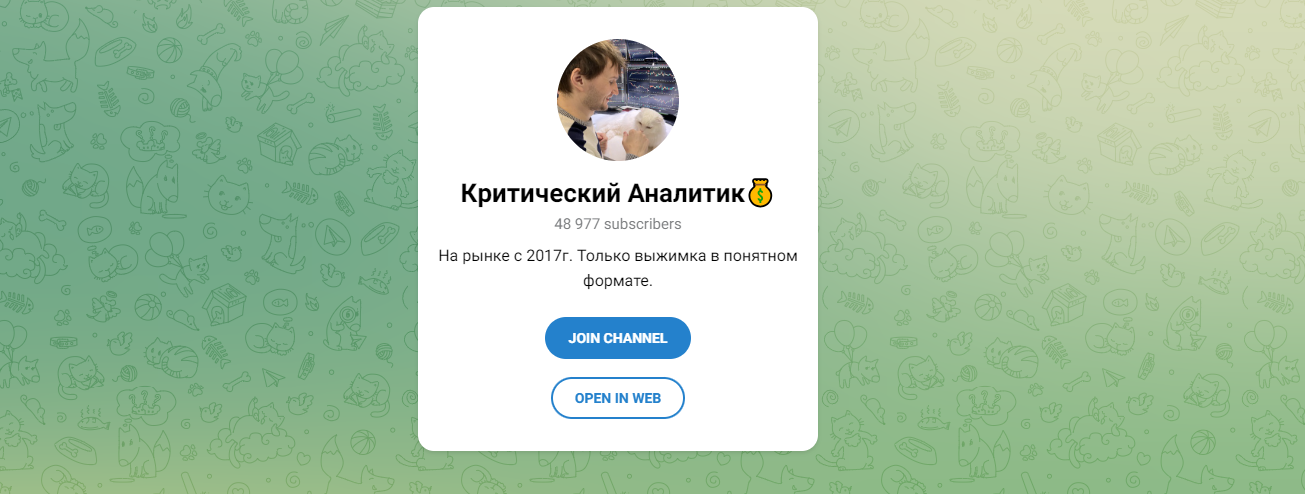Click the channel title Критический Аналитик
Screen dimensions: 1305x494
604,193
